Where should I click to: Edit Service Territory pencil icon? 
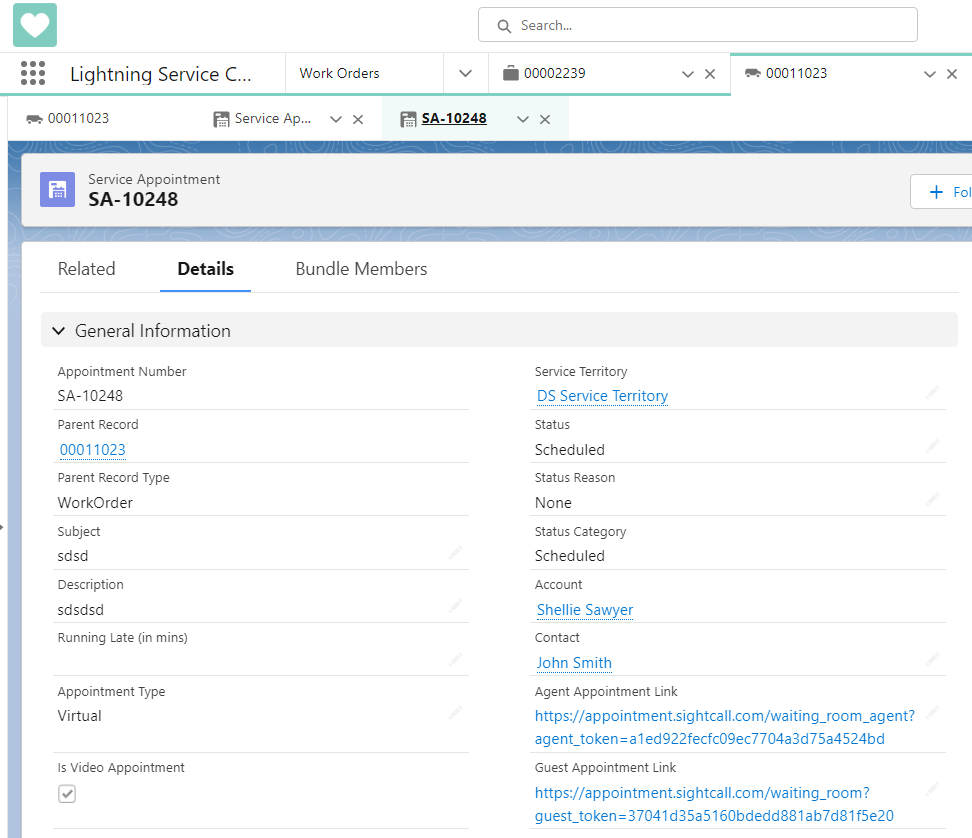[932, 392]
